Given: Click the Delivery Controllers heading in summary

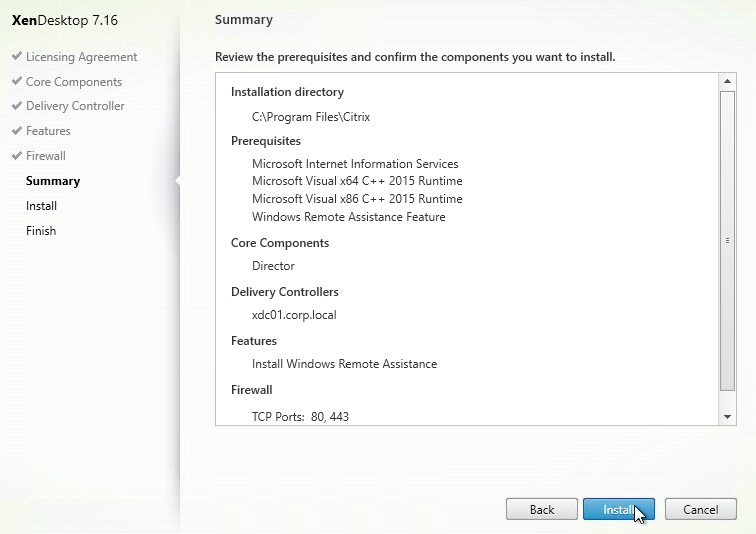Looking at the screenshot, I should 284,292.
